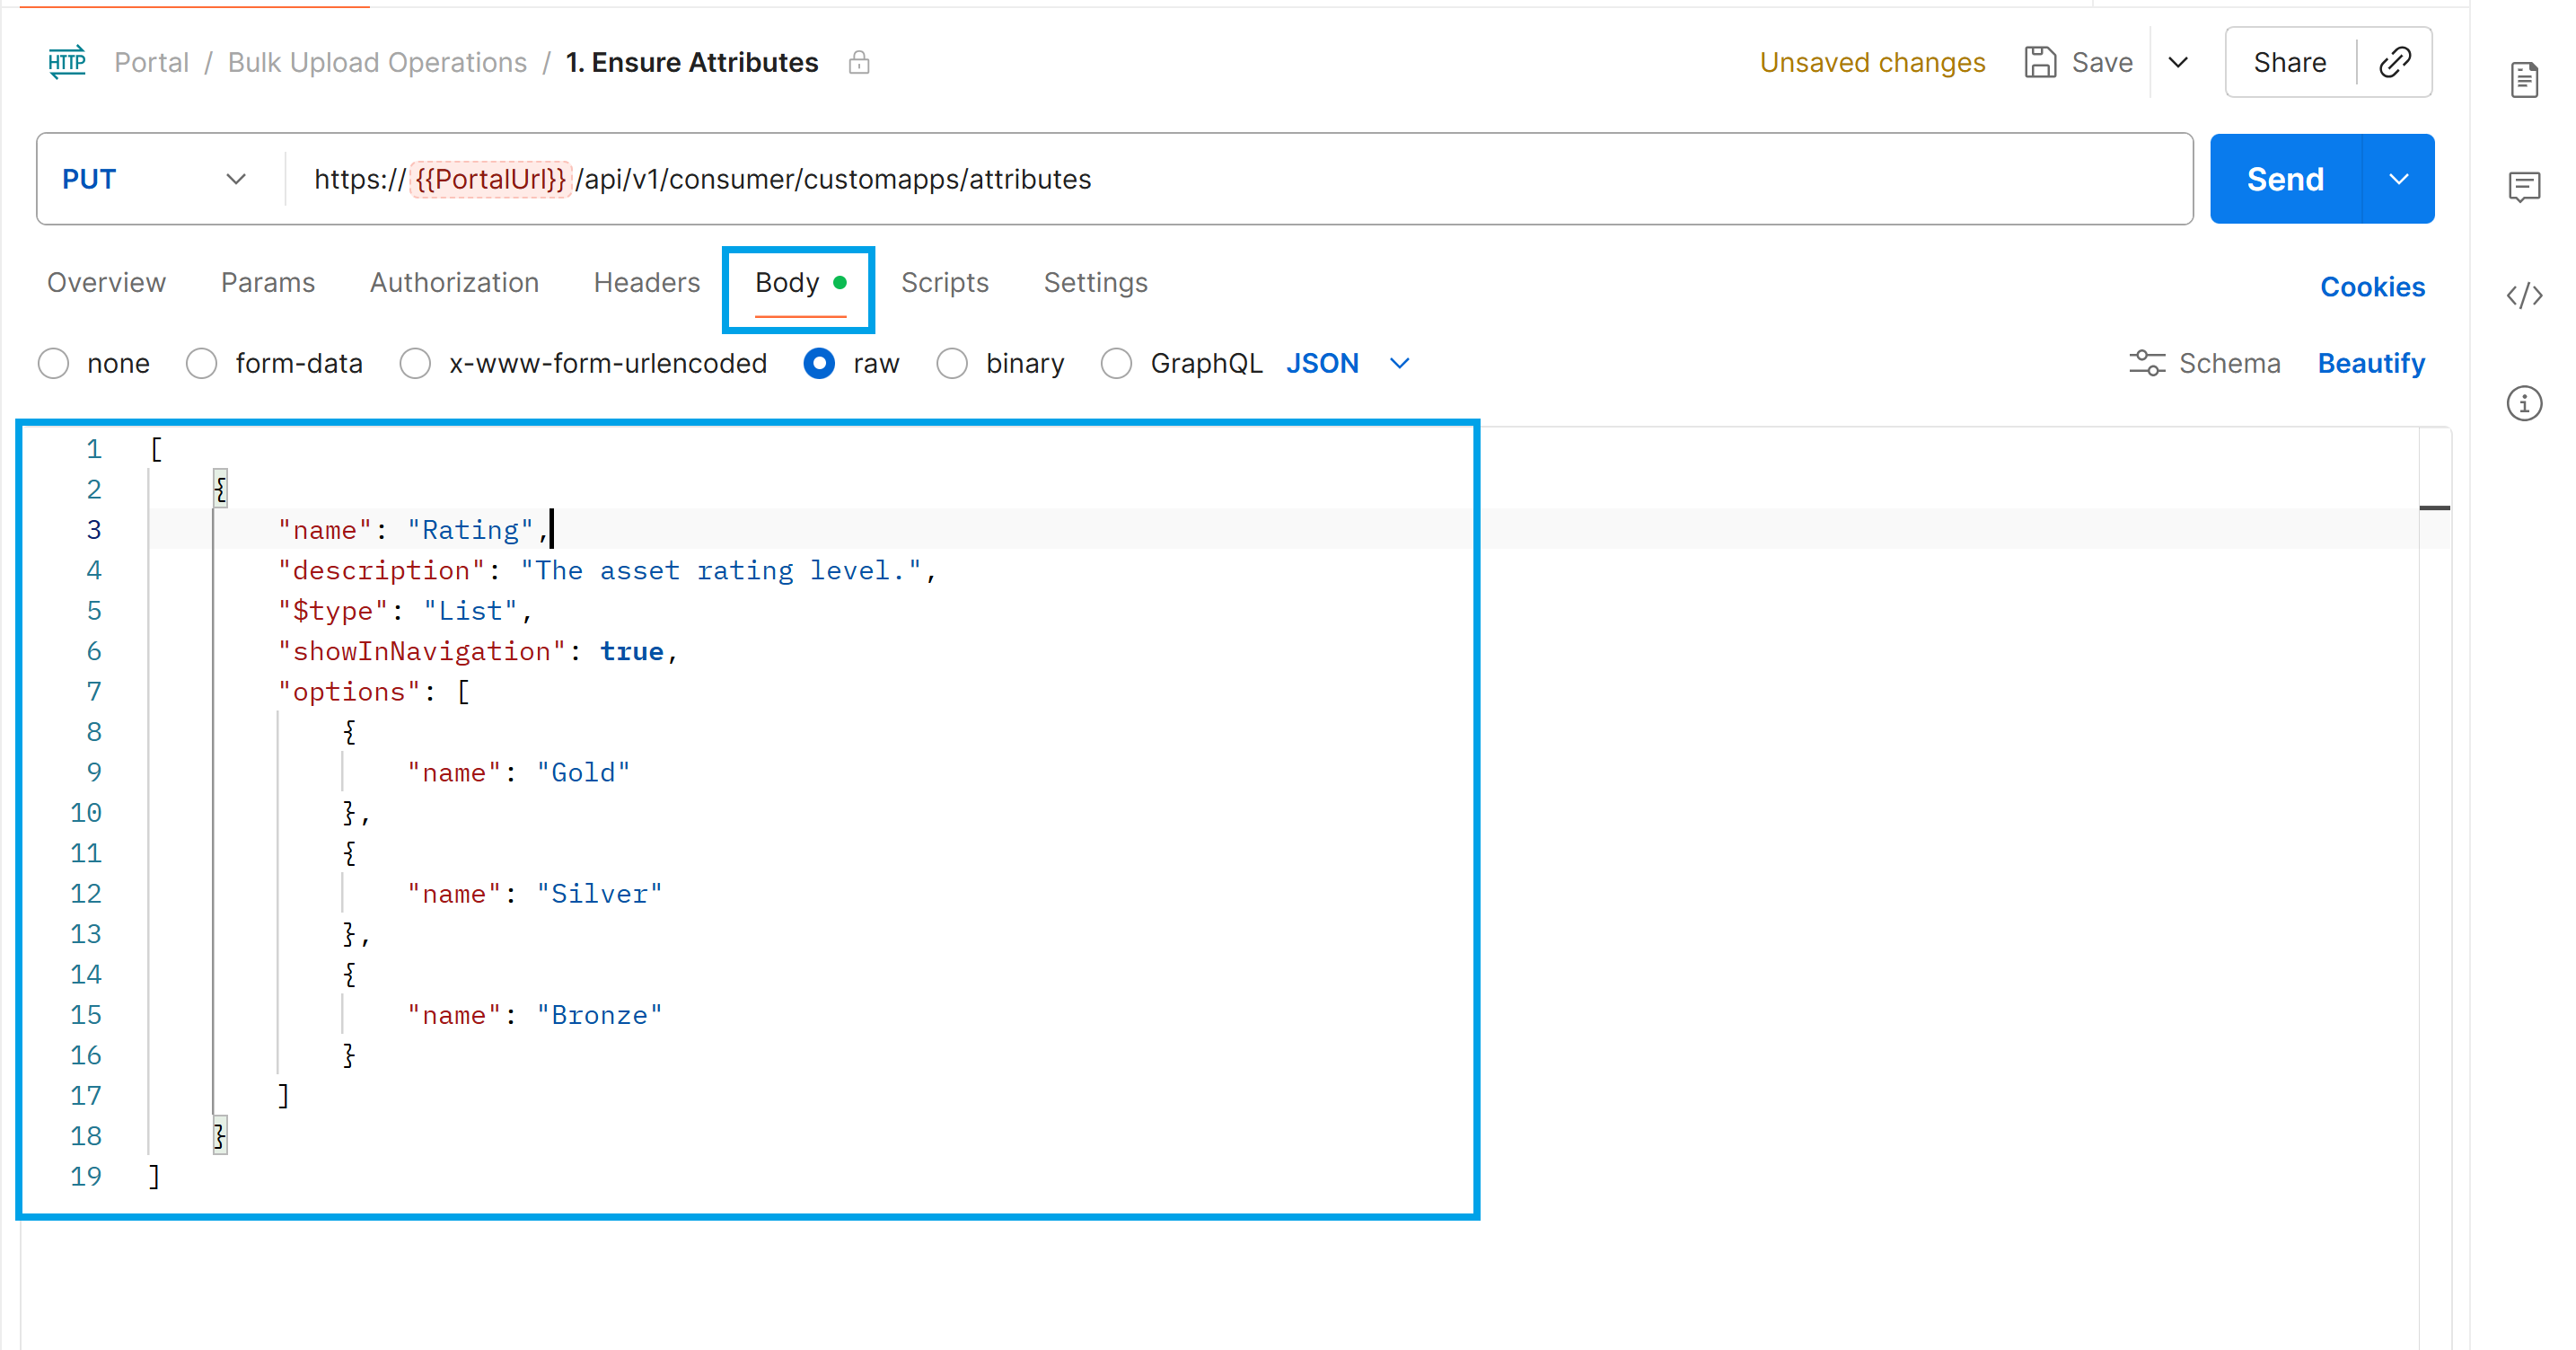Open the JSON language dropdown

point(1398,362)
